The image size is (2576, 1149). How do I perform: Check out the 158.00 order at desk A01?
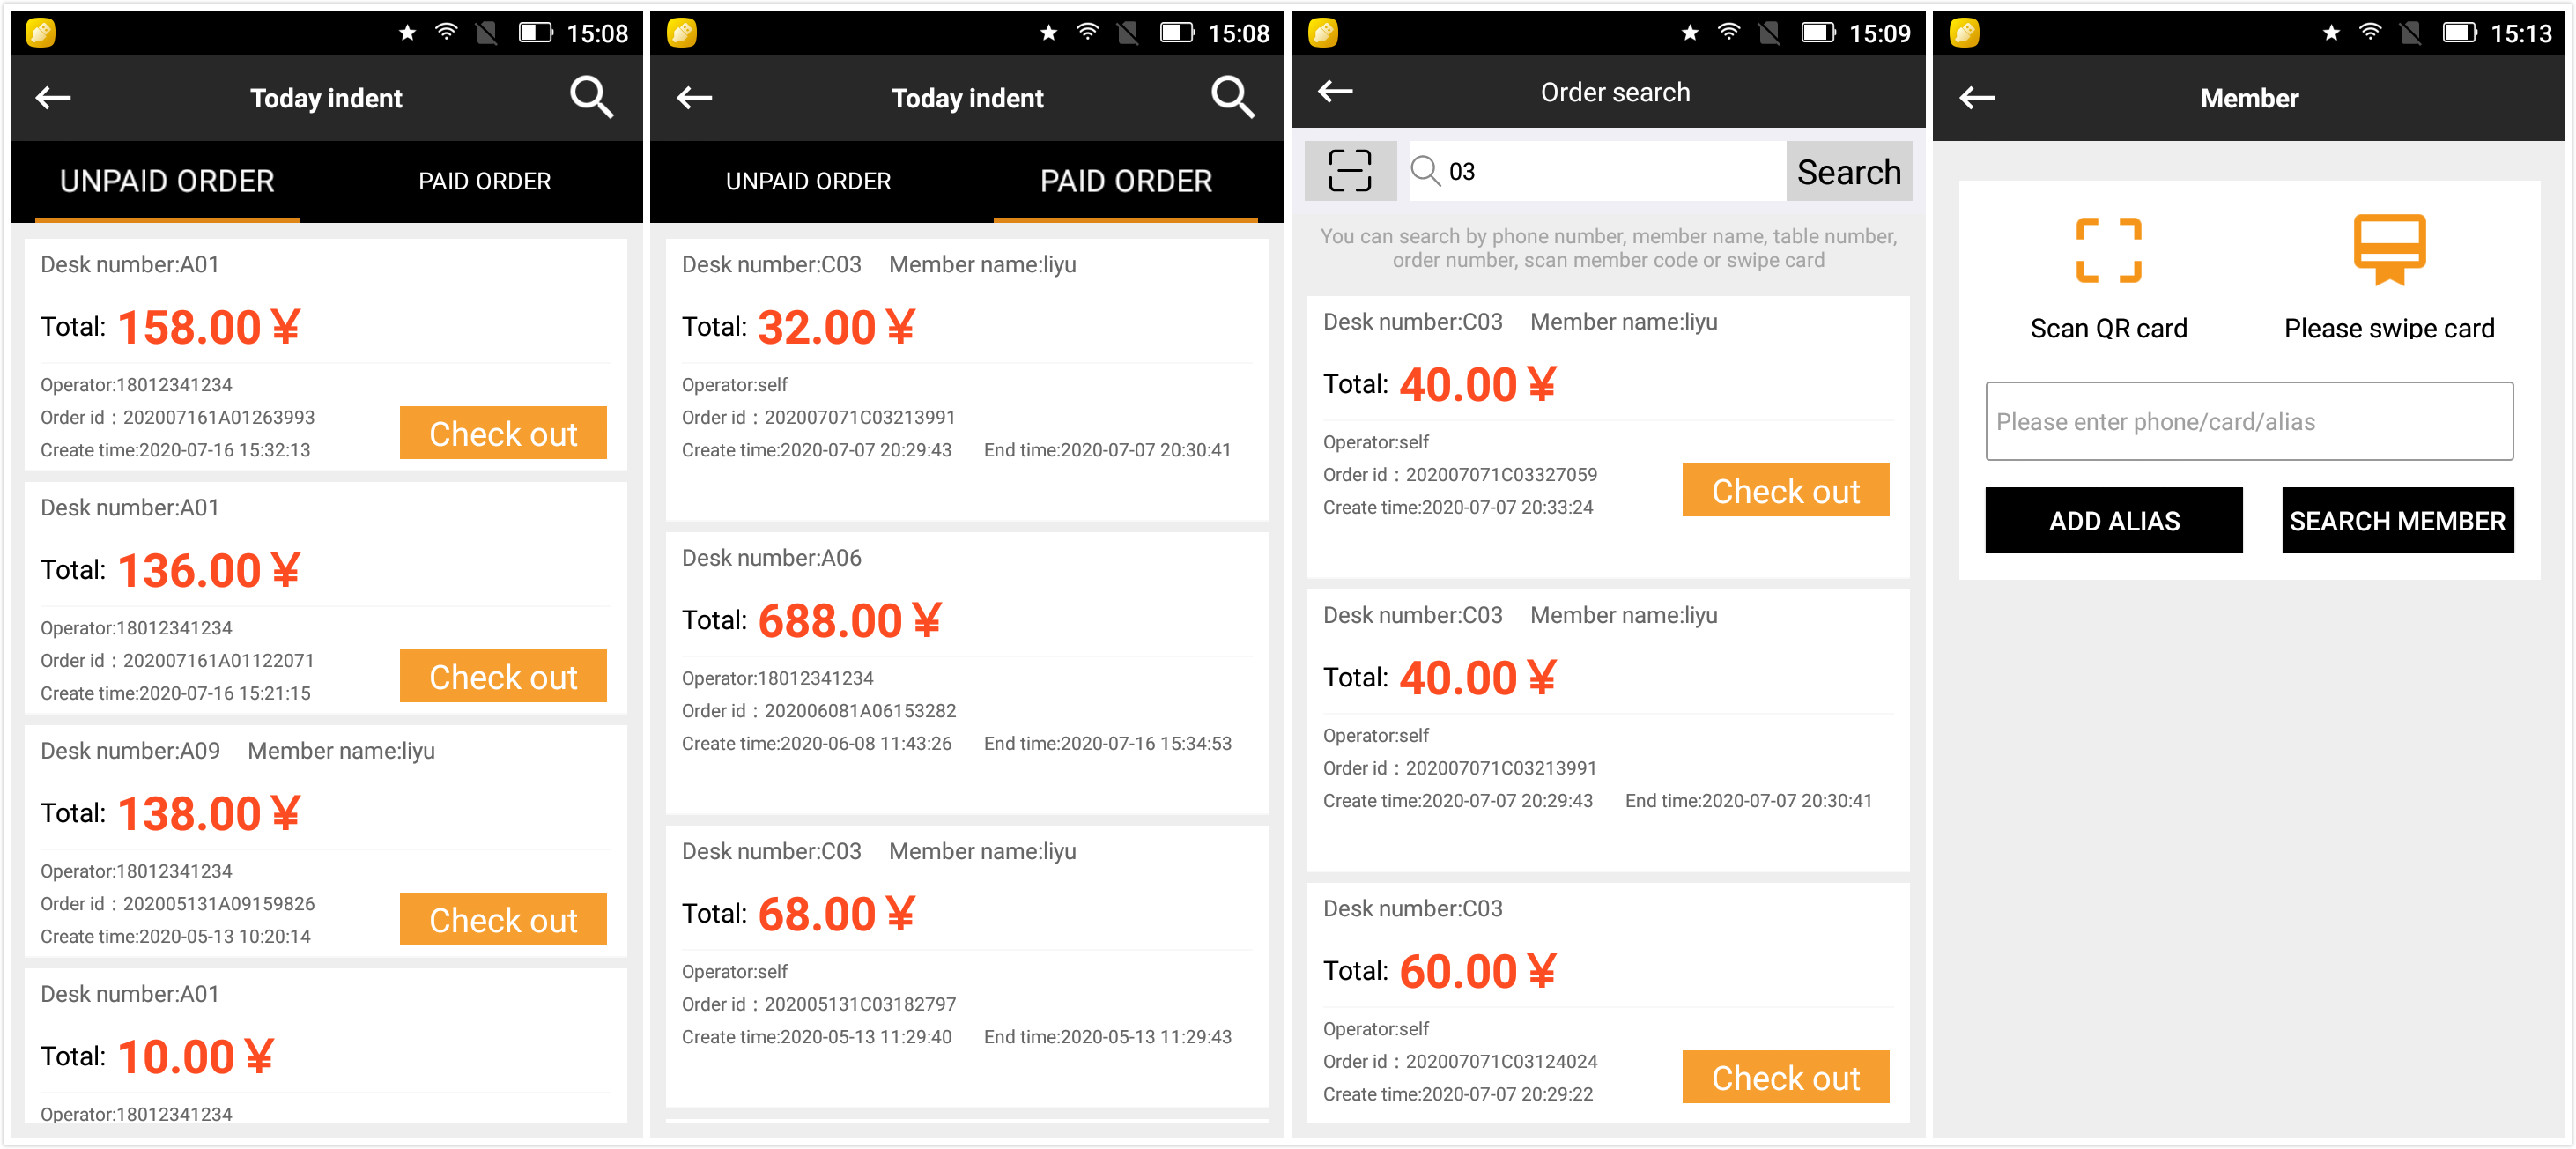503,433
